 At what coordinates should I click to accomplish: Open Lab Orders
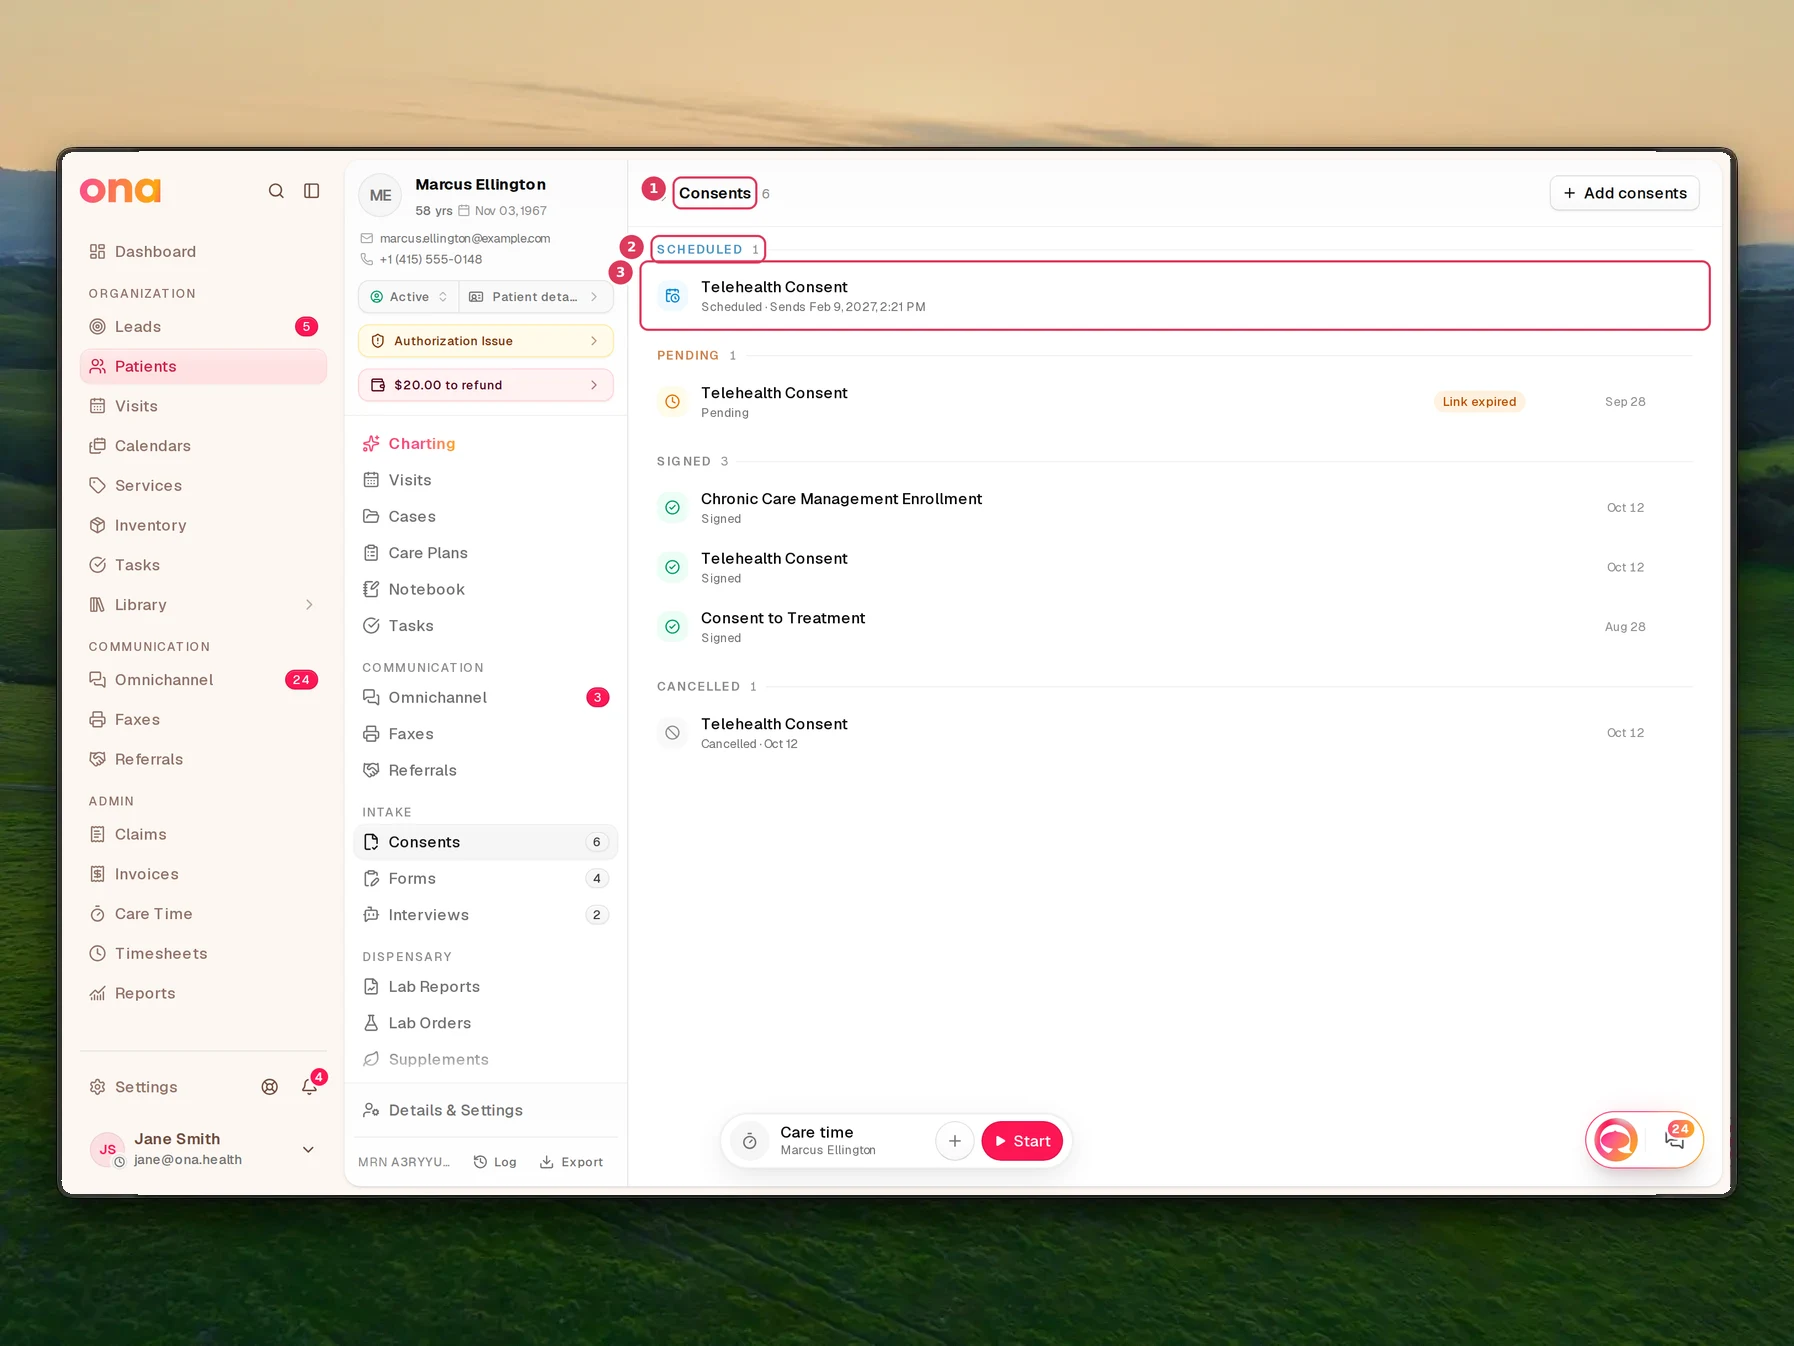coord(486,1023)
